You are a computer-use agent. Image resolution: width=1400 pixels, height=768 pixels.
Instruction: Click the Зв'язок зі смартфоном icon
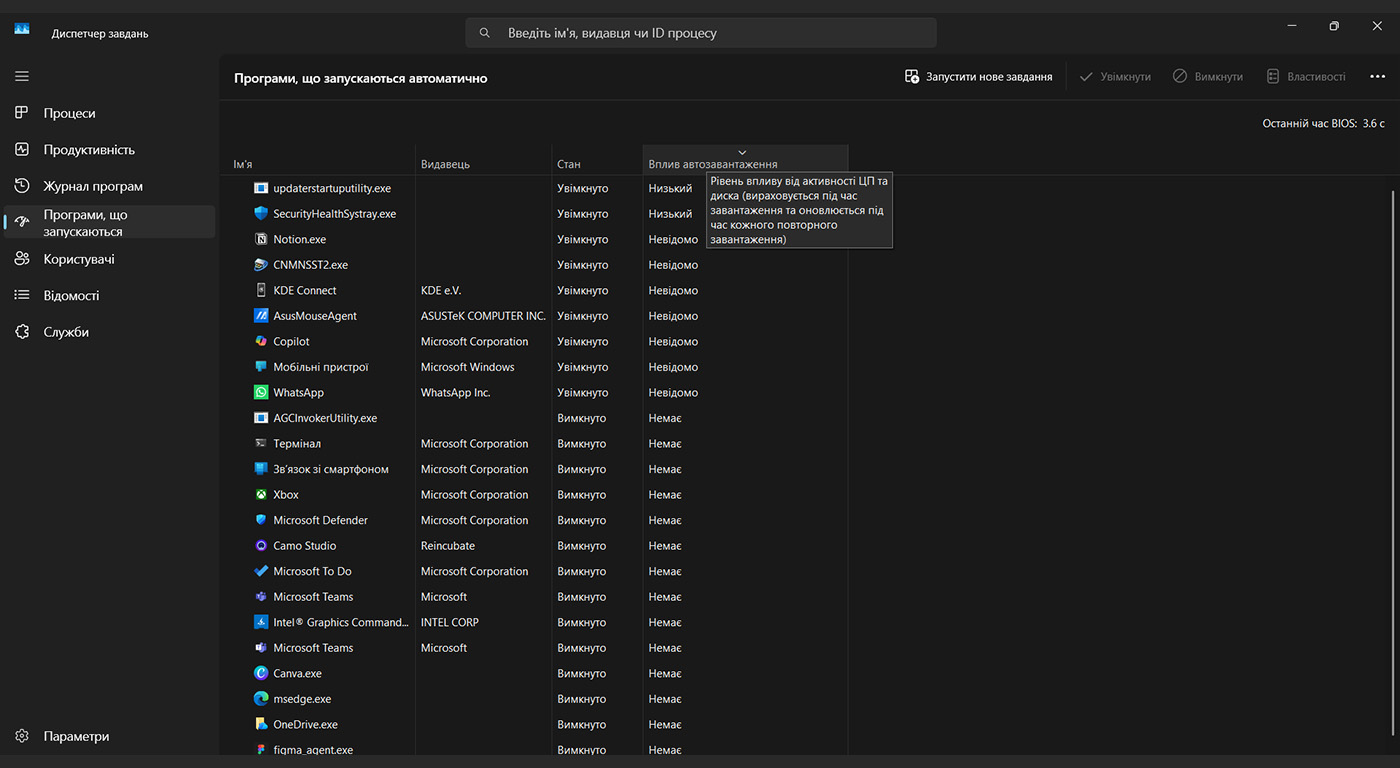pyautogui.click(x=261, y=469)
